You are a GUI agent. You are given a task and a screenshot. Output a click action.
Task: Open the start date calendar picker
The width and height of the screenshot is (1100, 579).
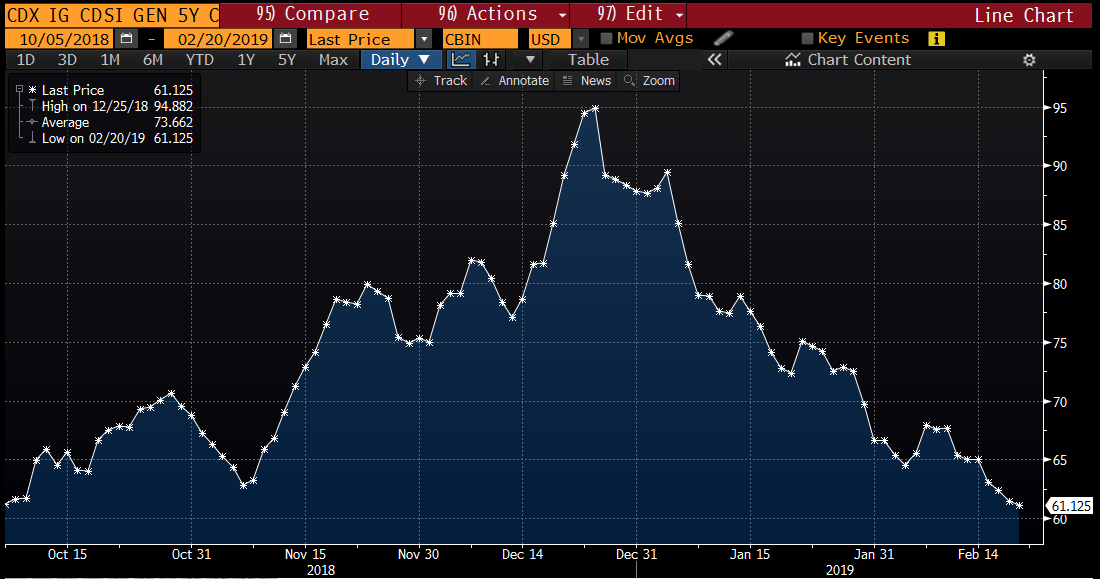point(126,39)
